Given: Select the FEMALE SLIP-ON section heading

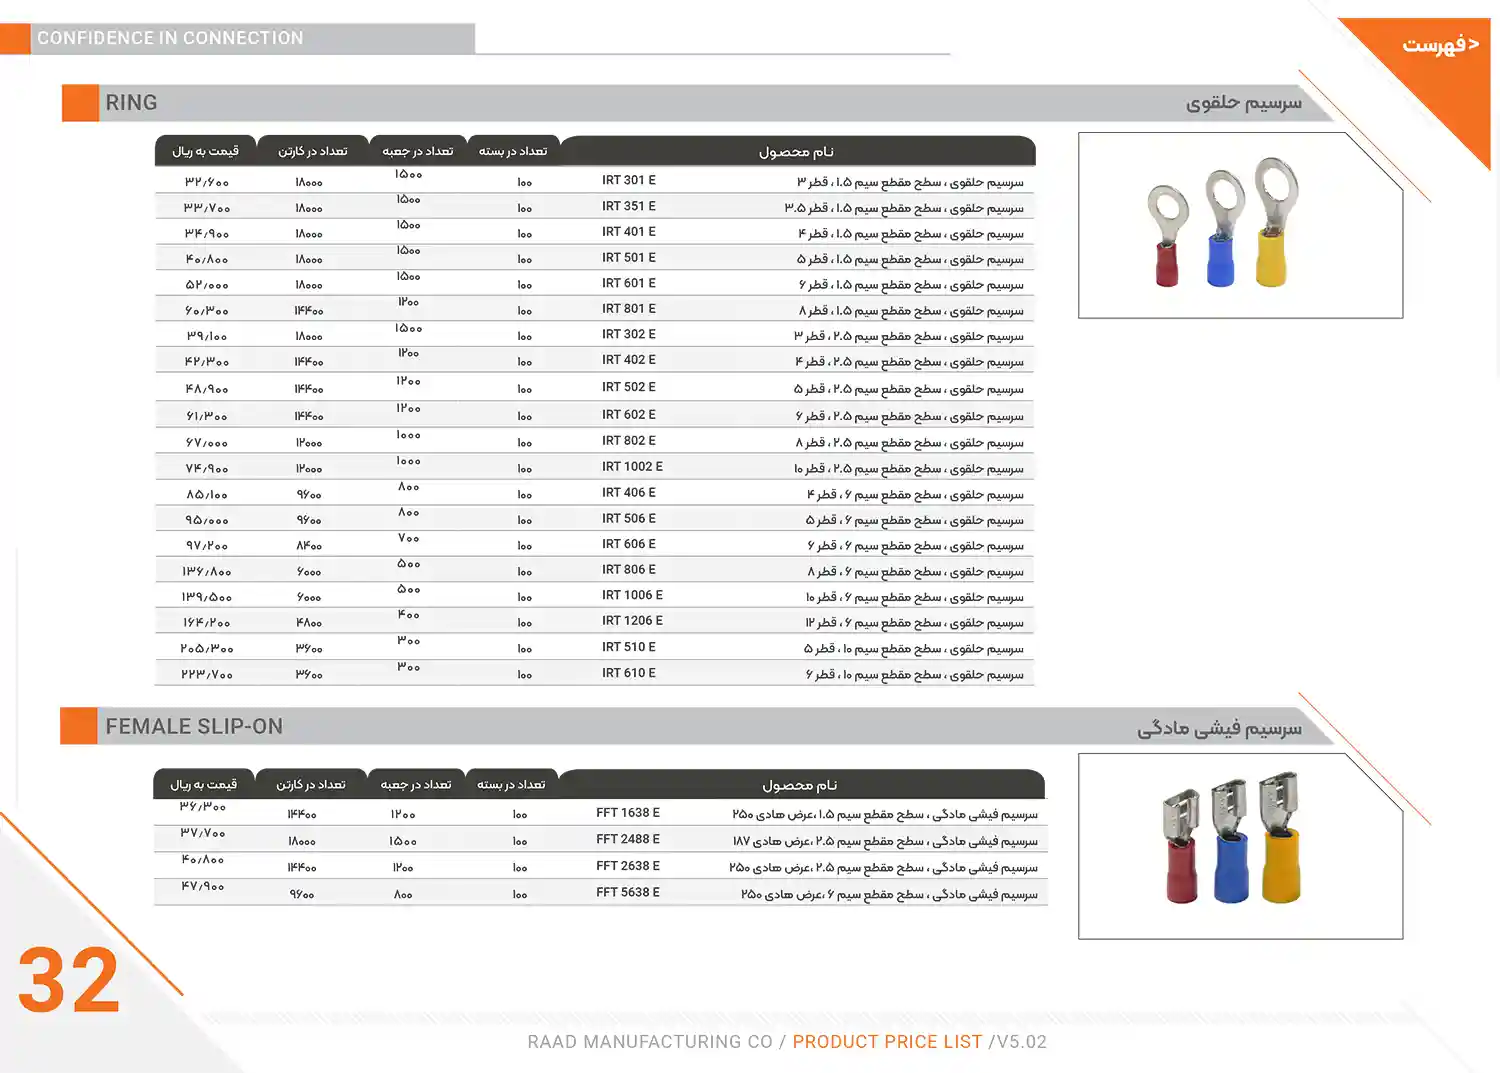Looking at the screenshot, I should pos(194,727).
